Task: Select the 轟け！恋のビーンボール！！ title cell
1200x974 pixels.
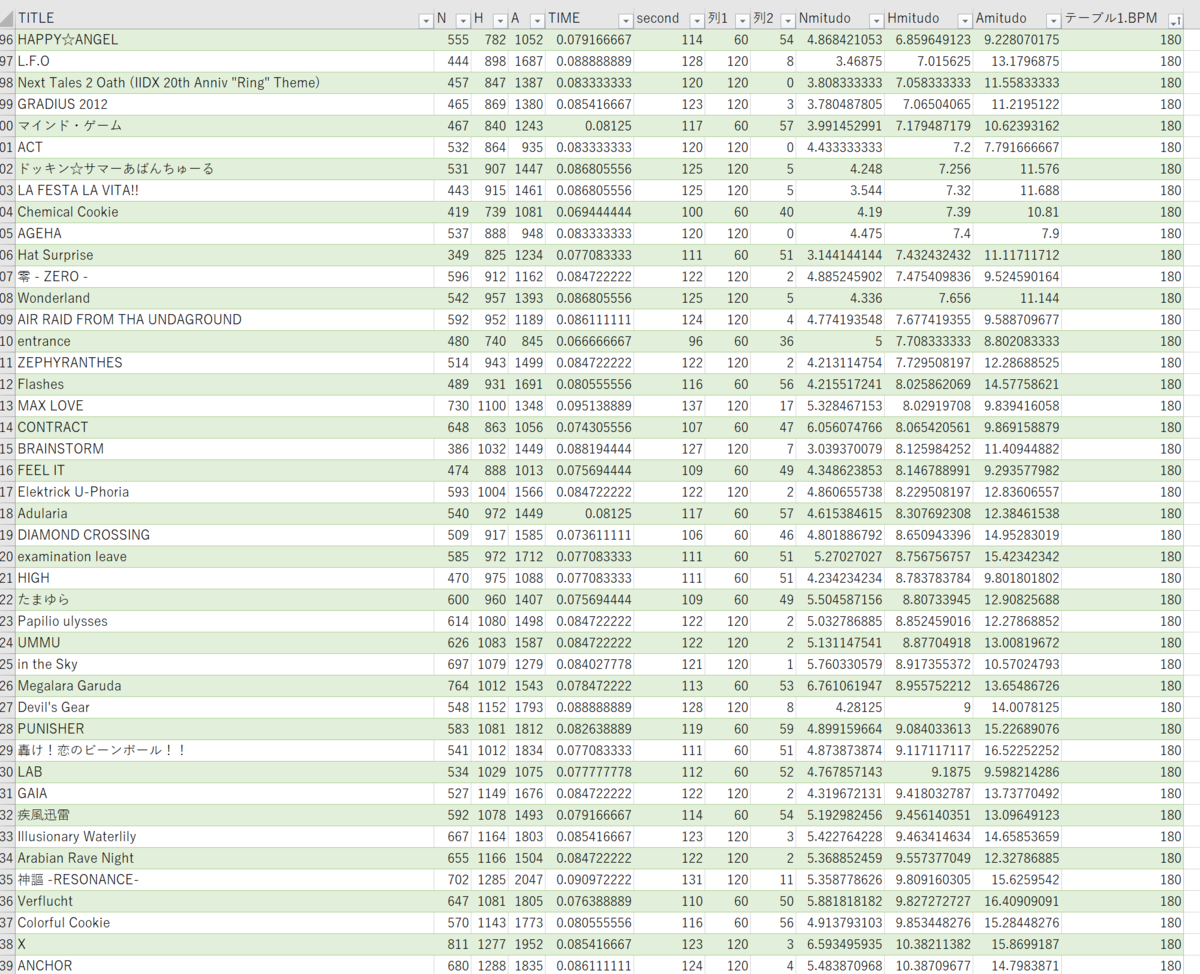Action: point(224,750)
